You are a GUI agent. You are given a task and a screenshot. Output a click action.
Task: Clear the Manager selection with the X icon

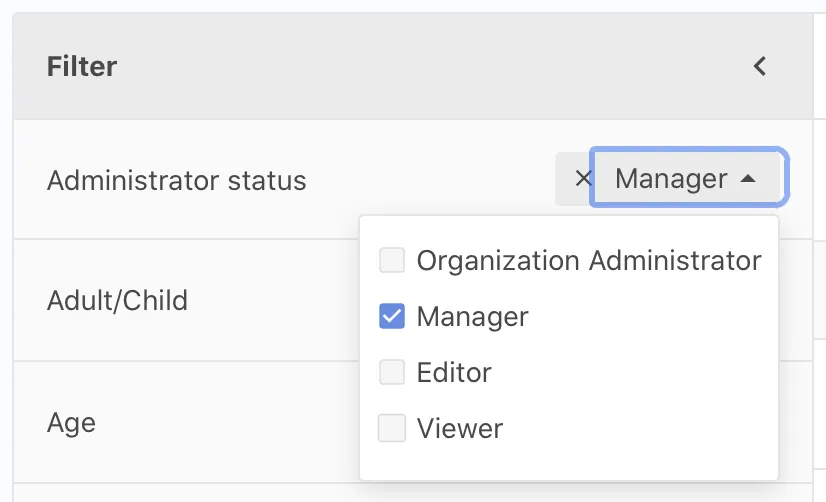pyautogui.click(x=583, y=179)
